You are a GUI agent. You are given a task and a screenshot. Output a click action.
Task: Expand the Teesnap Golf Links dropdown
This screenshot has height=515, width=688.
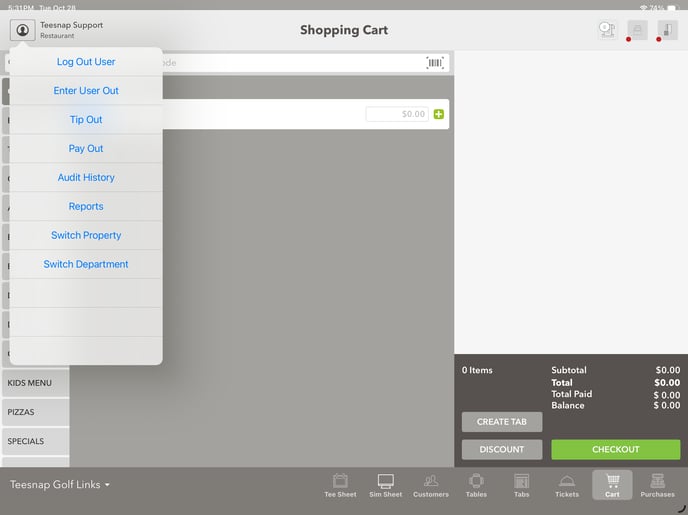(x=60, y=485)
